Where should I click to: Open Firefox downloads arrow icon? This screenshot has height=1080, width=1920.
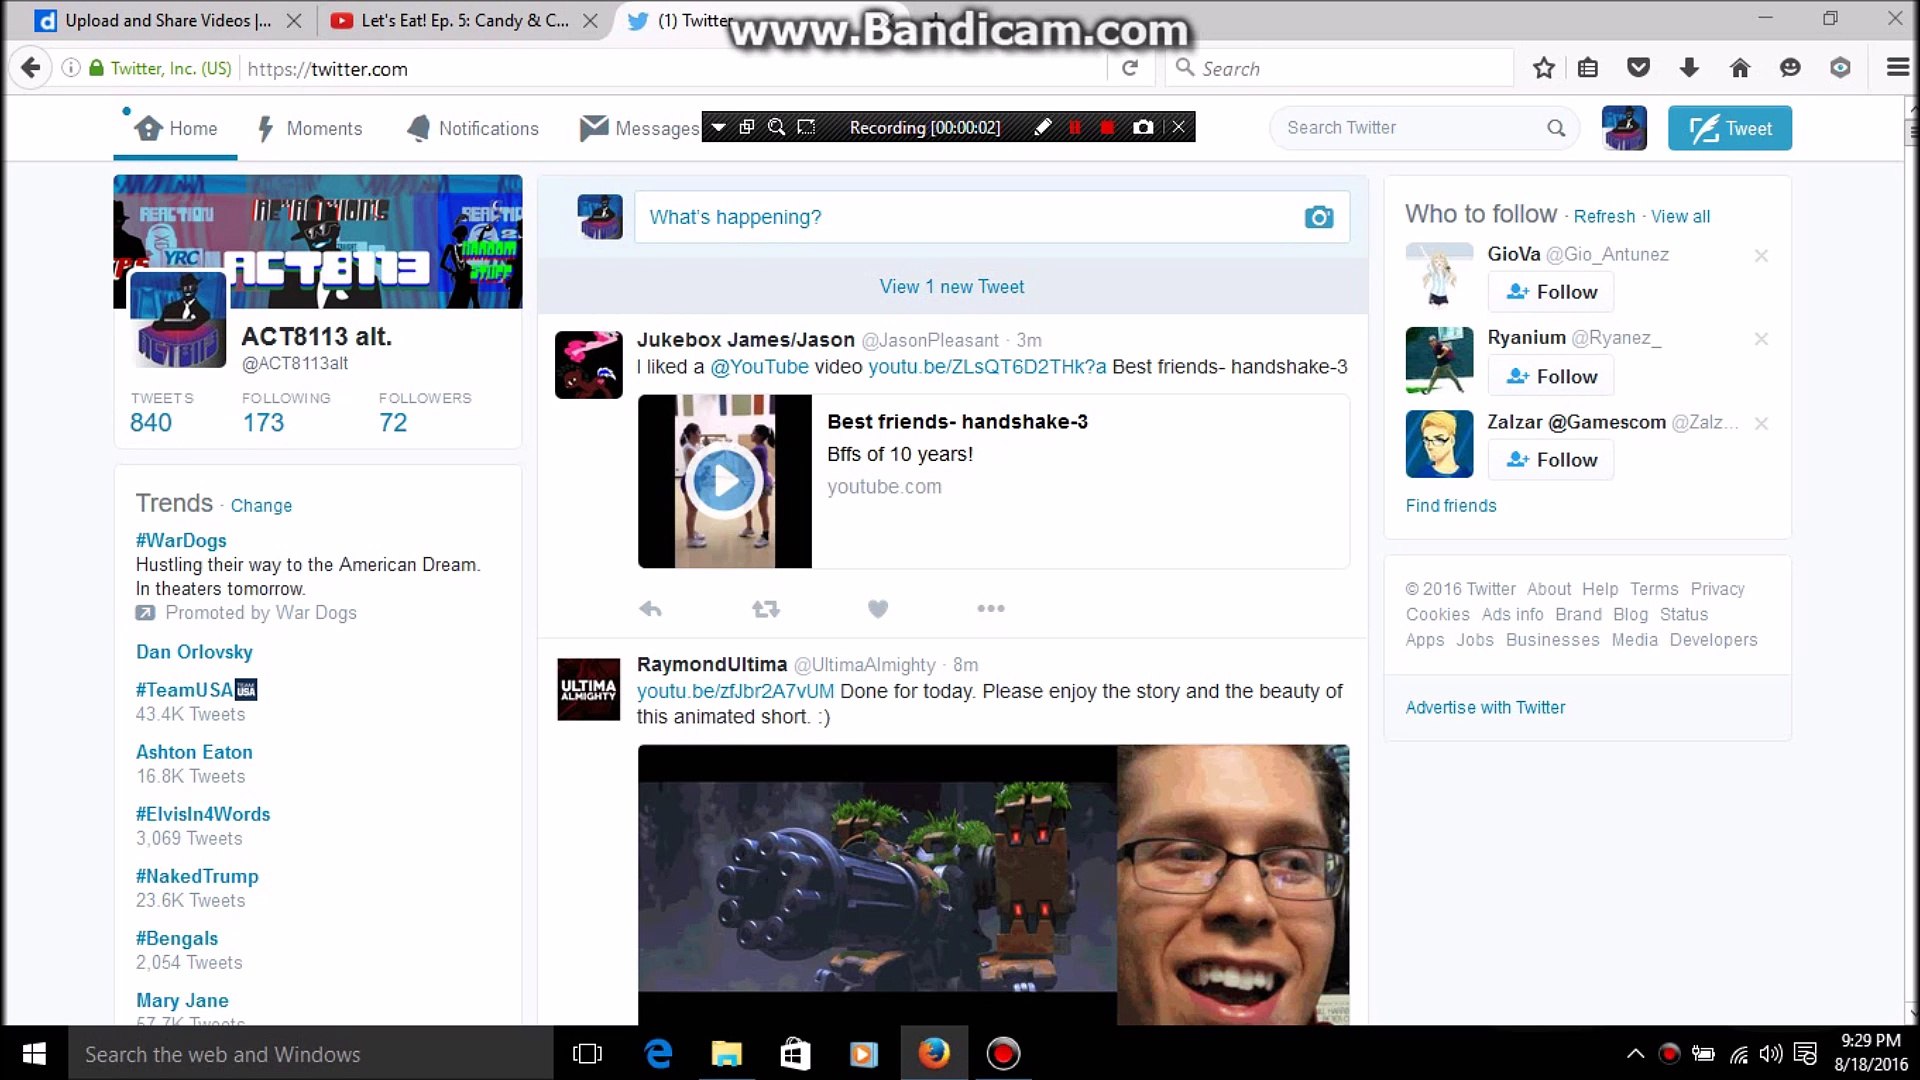pos(1689,68)
